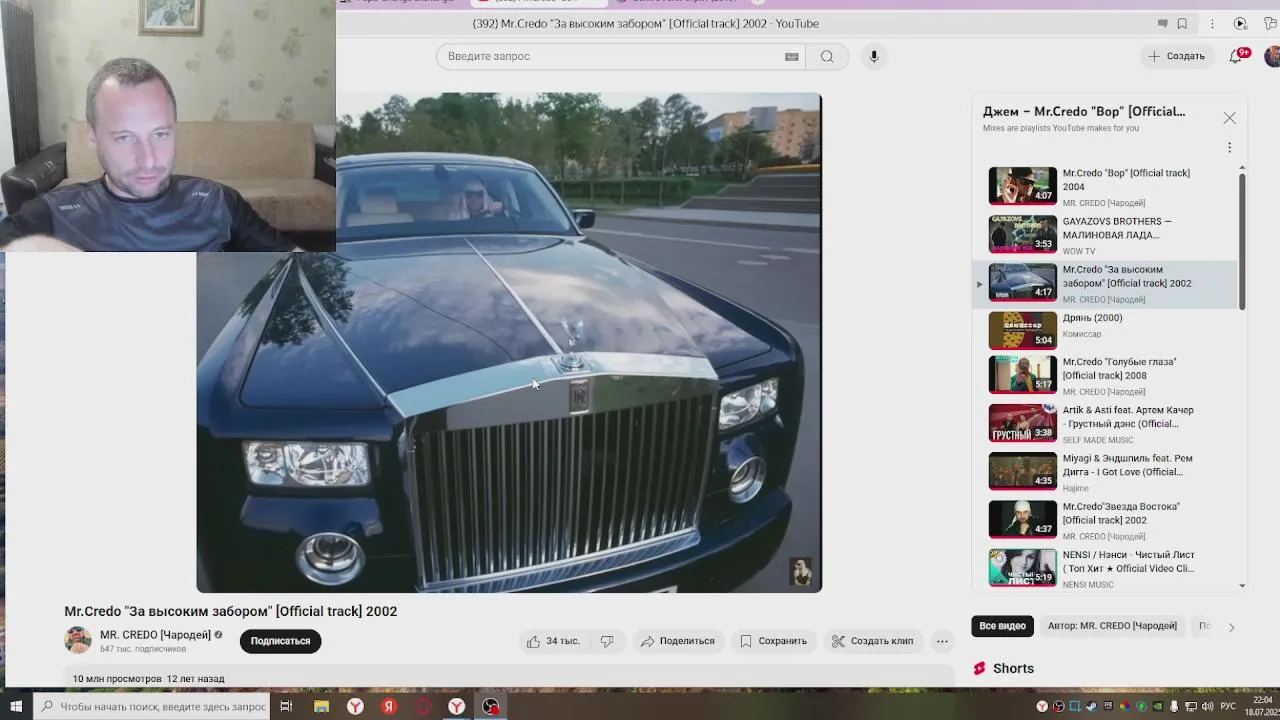
Task: Open red Яндекс taskbar icon
Action: [389, 706]
